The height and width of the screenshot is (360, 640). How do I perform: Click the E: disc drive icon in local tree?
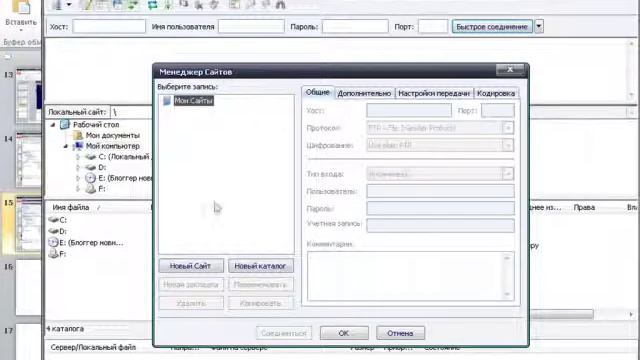pos(91,178)
